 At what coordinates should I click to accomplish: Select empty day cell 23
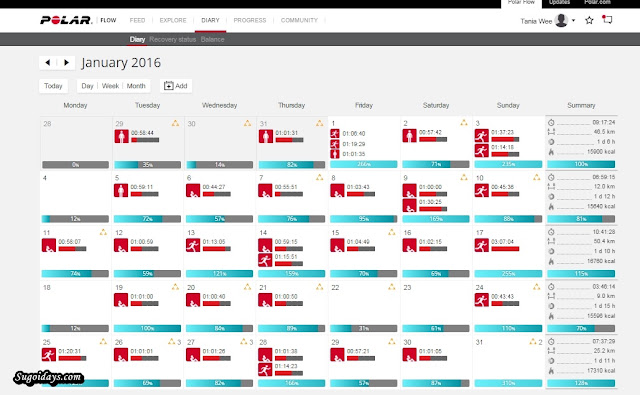(436, 306)
